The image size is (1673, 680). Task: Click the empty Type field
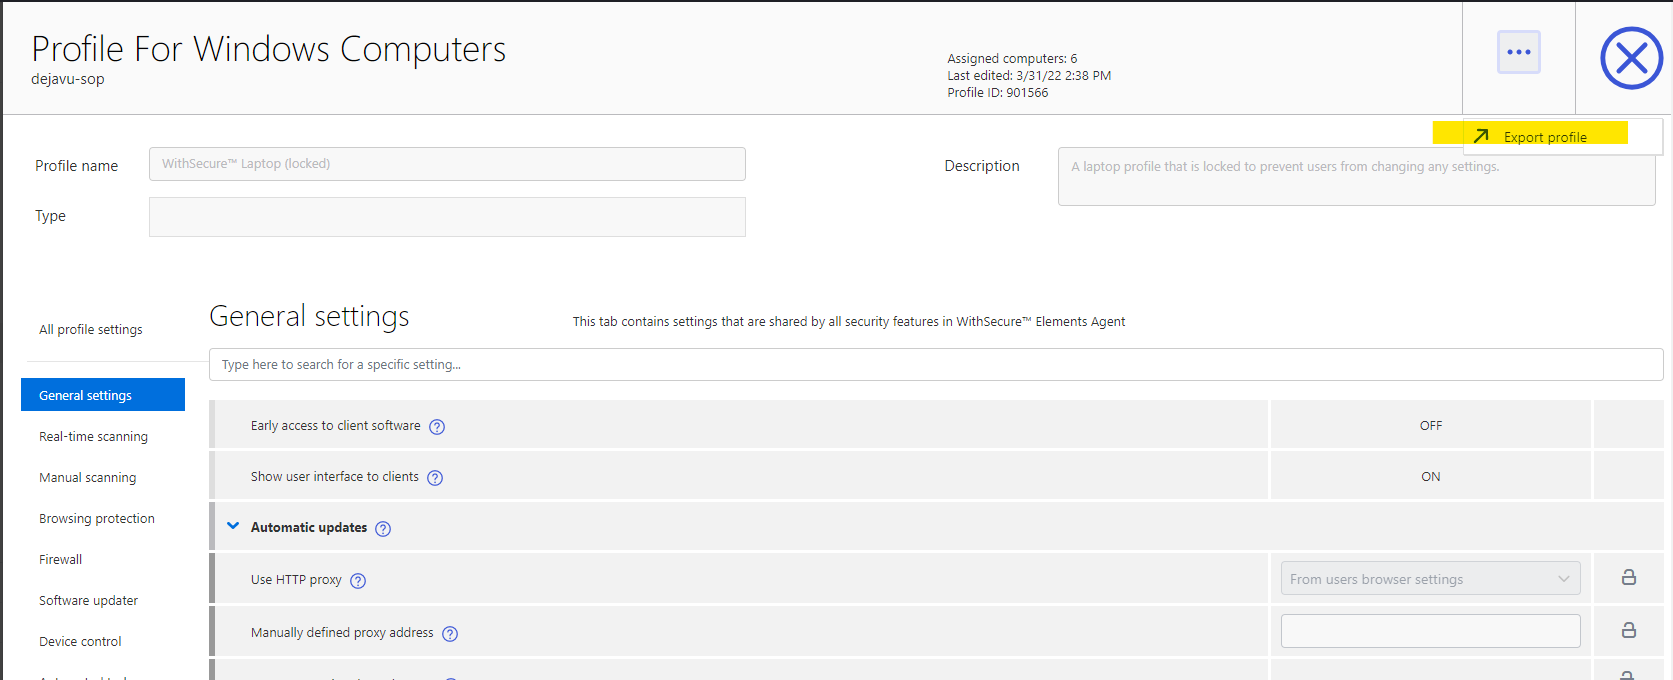tap(447, 217)
